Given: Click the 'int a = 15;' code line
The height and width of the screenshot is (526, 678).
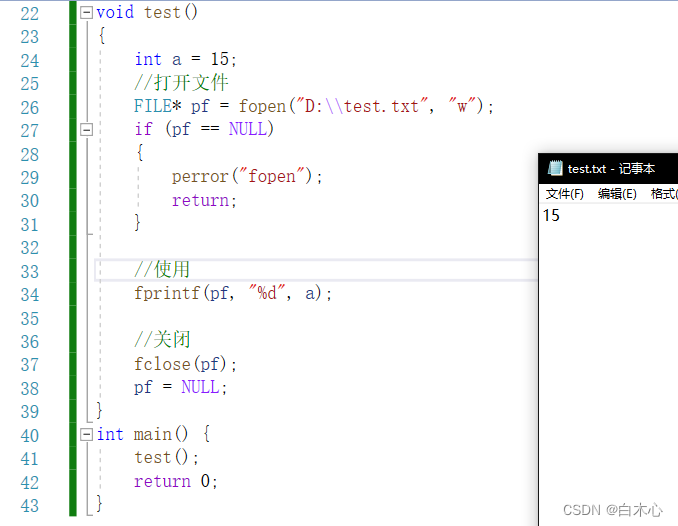Looking at the screenshot, I should (x=185, y=59).
